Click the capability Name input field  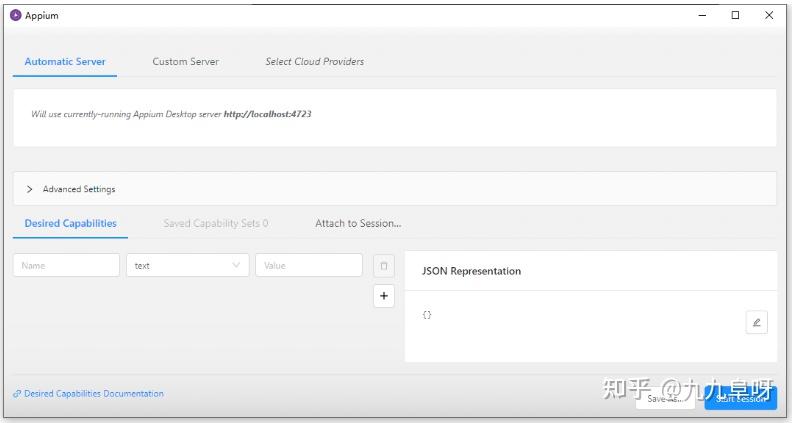pos(66,265)
